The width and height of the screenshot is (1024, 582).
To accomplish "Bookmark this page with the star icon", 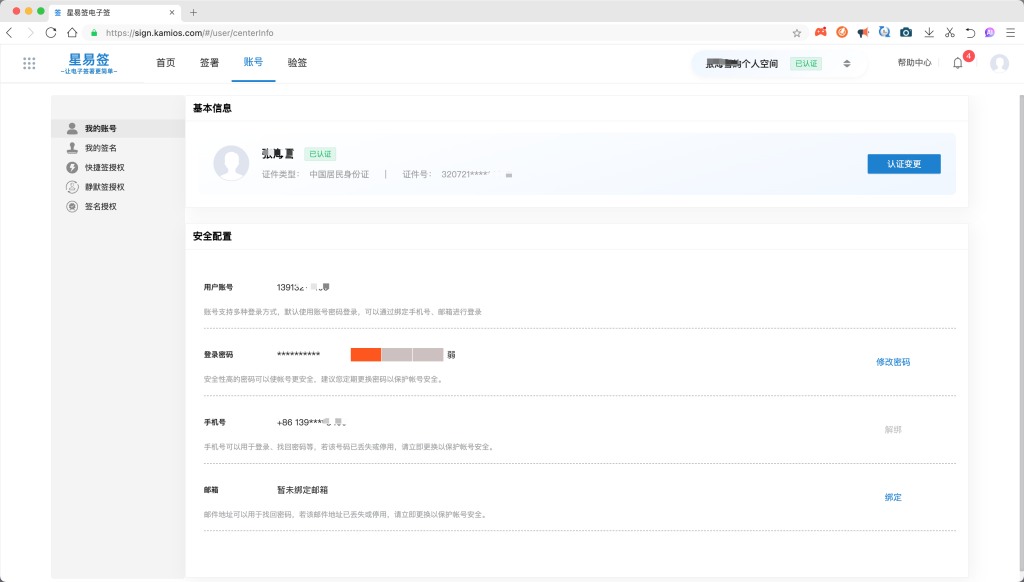I will [x=797, y=33].
